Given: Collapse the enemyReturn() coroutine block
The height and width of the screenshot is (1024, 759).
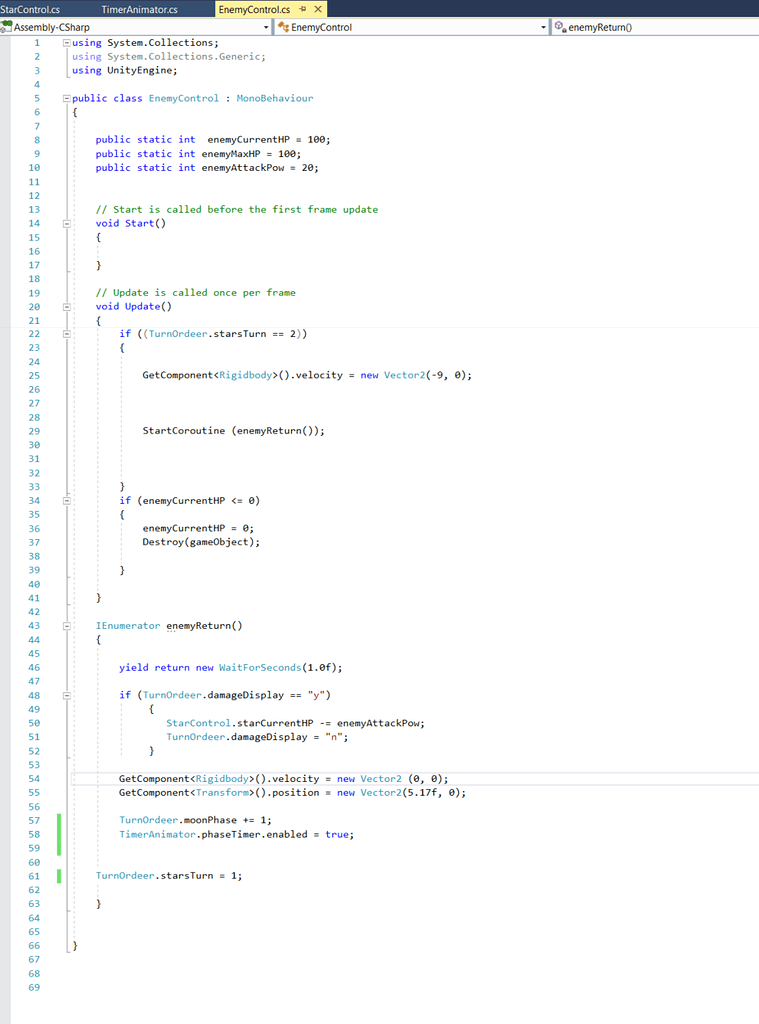Looking at the screenshot, I should [x=66, y=626].
